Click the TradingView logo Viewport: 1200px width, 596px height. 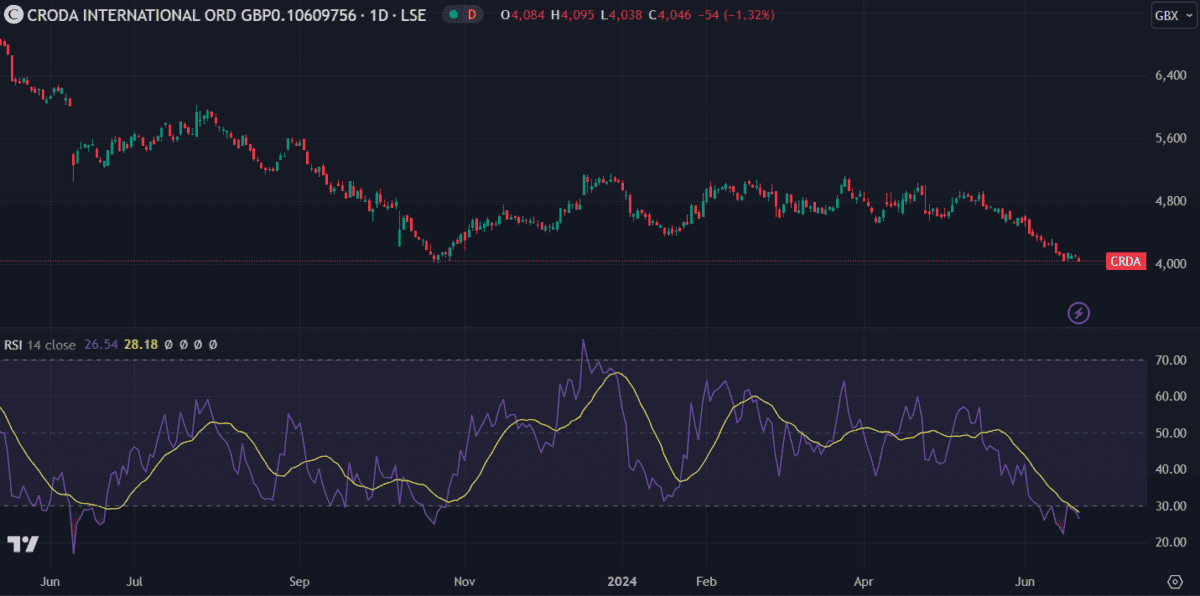22,544
